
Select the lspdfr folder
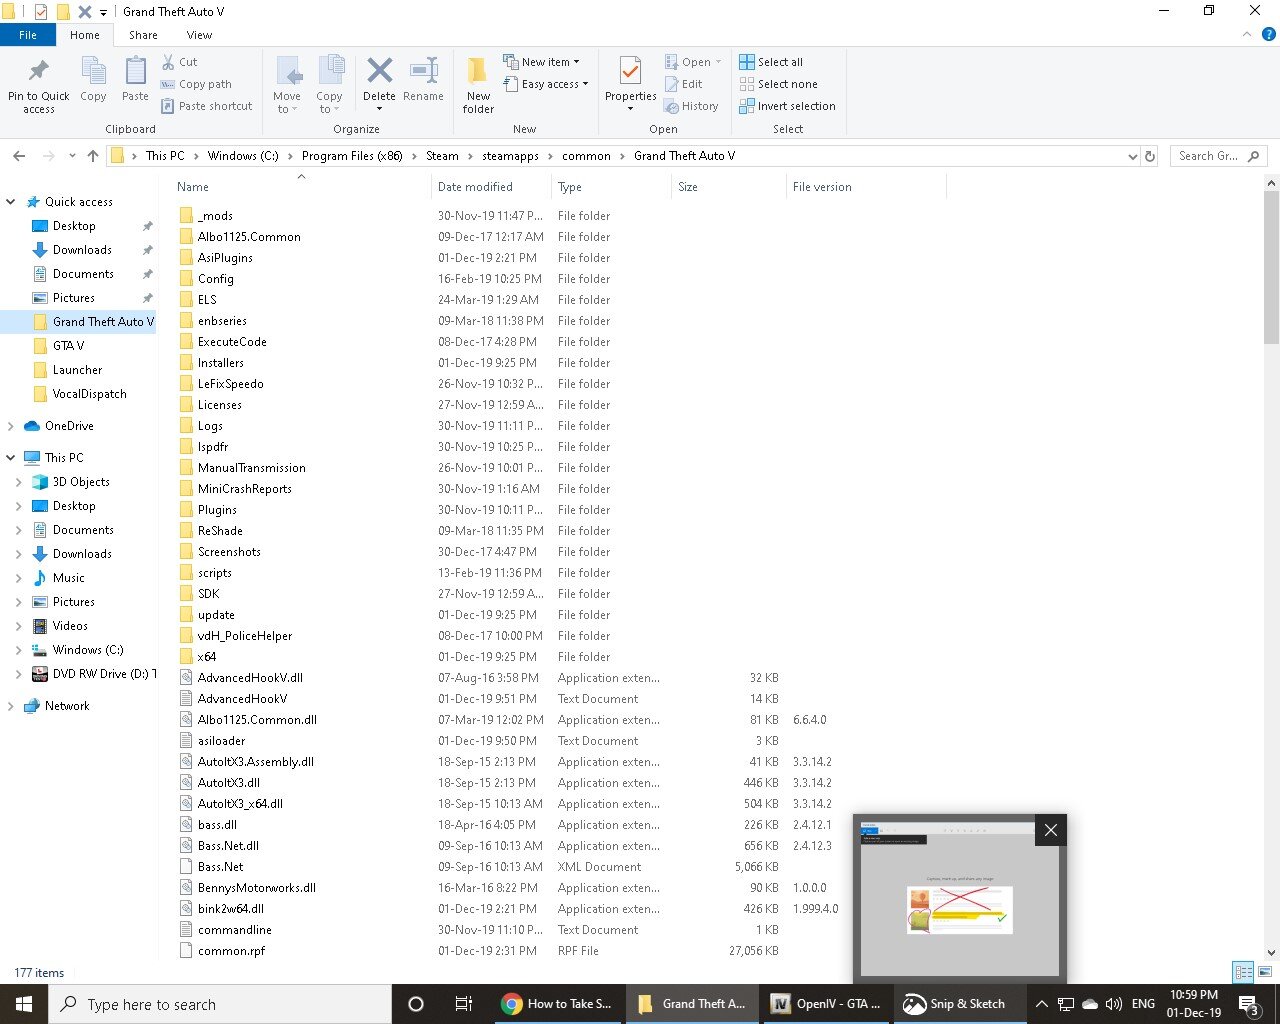pos(213,447)
